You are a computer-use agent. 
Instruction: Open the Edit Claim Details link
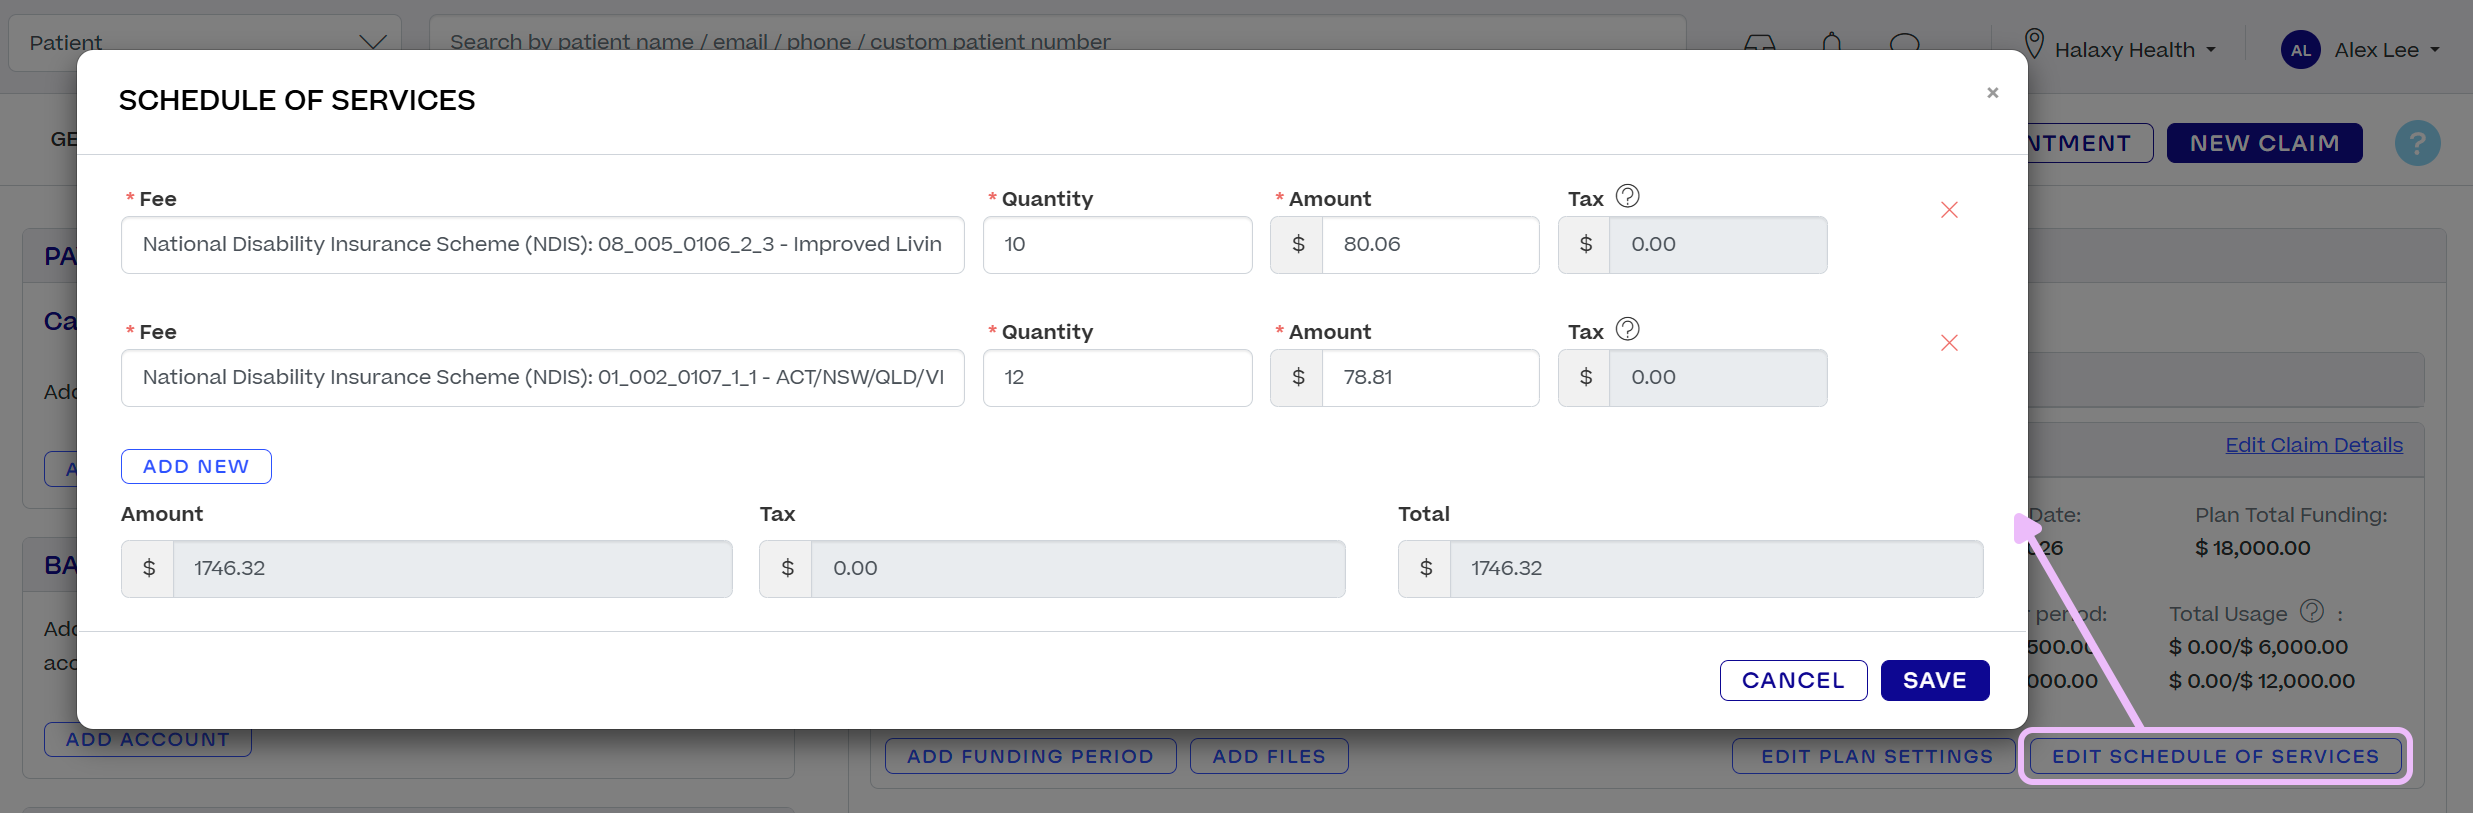pos(2314,445)
